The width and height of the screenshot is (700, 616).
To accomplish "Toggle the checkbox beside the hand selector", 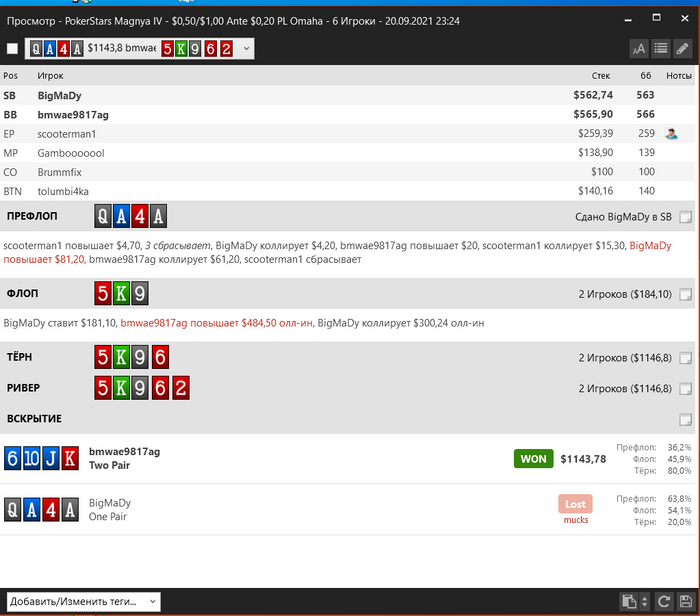I will pyautogui.click(x=12, y=49).
